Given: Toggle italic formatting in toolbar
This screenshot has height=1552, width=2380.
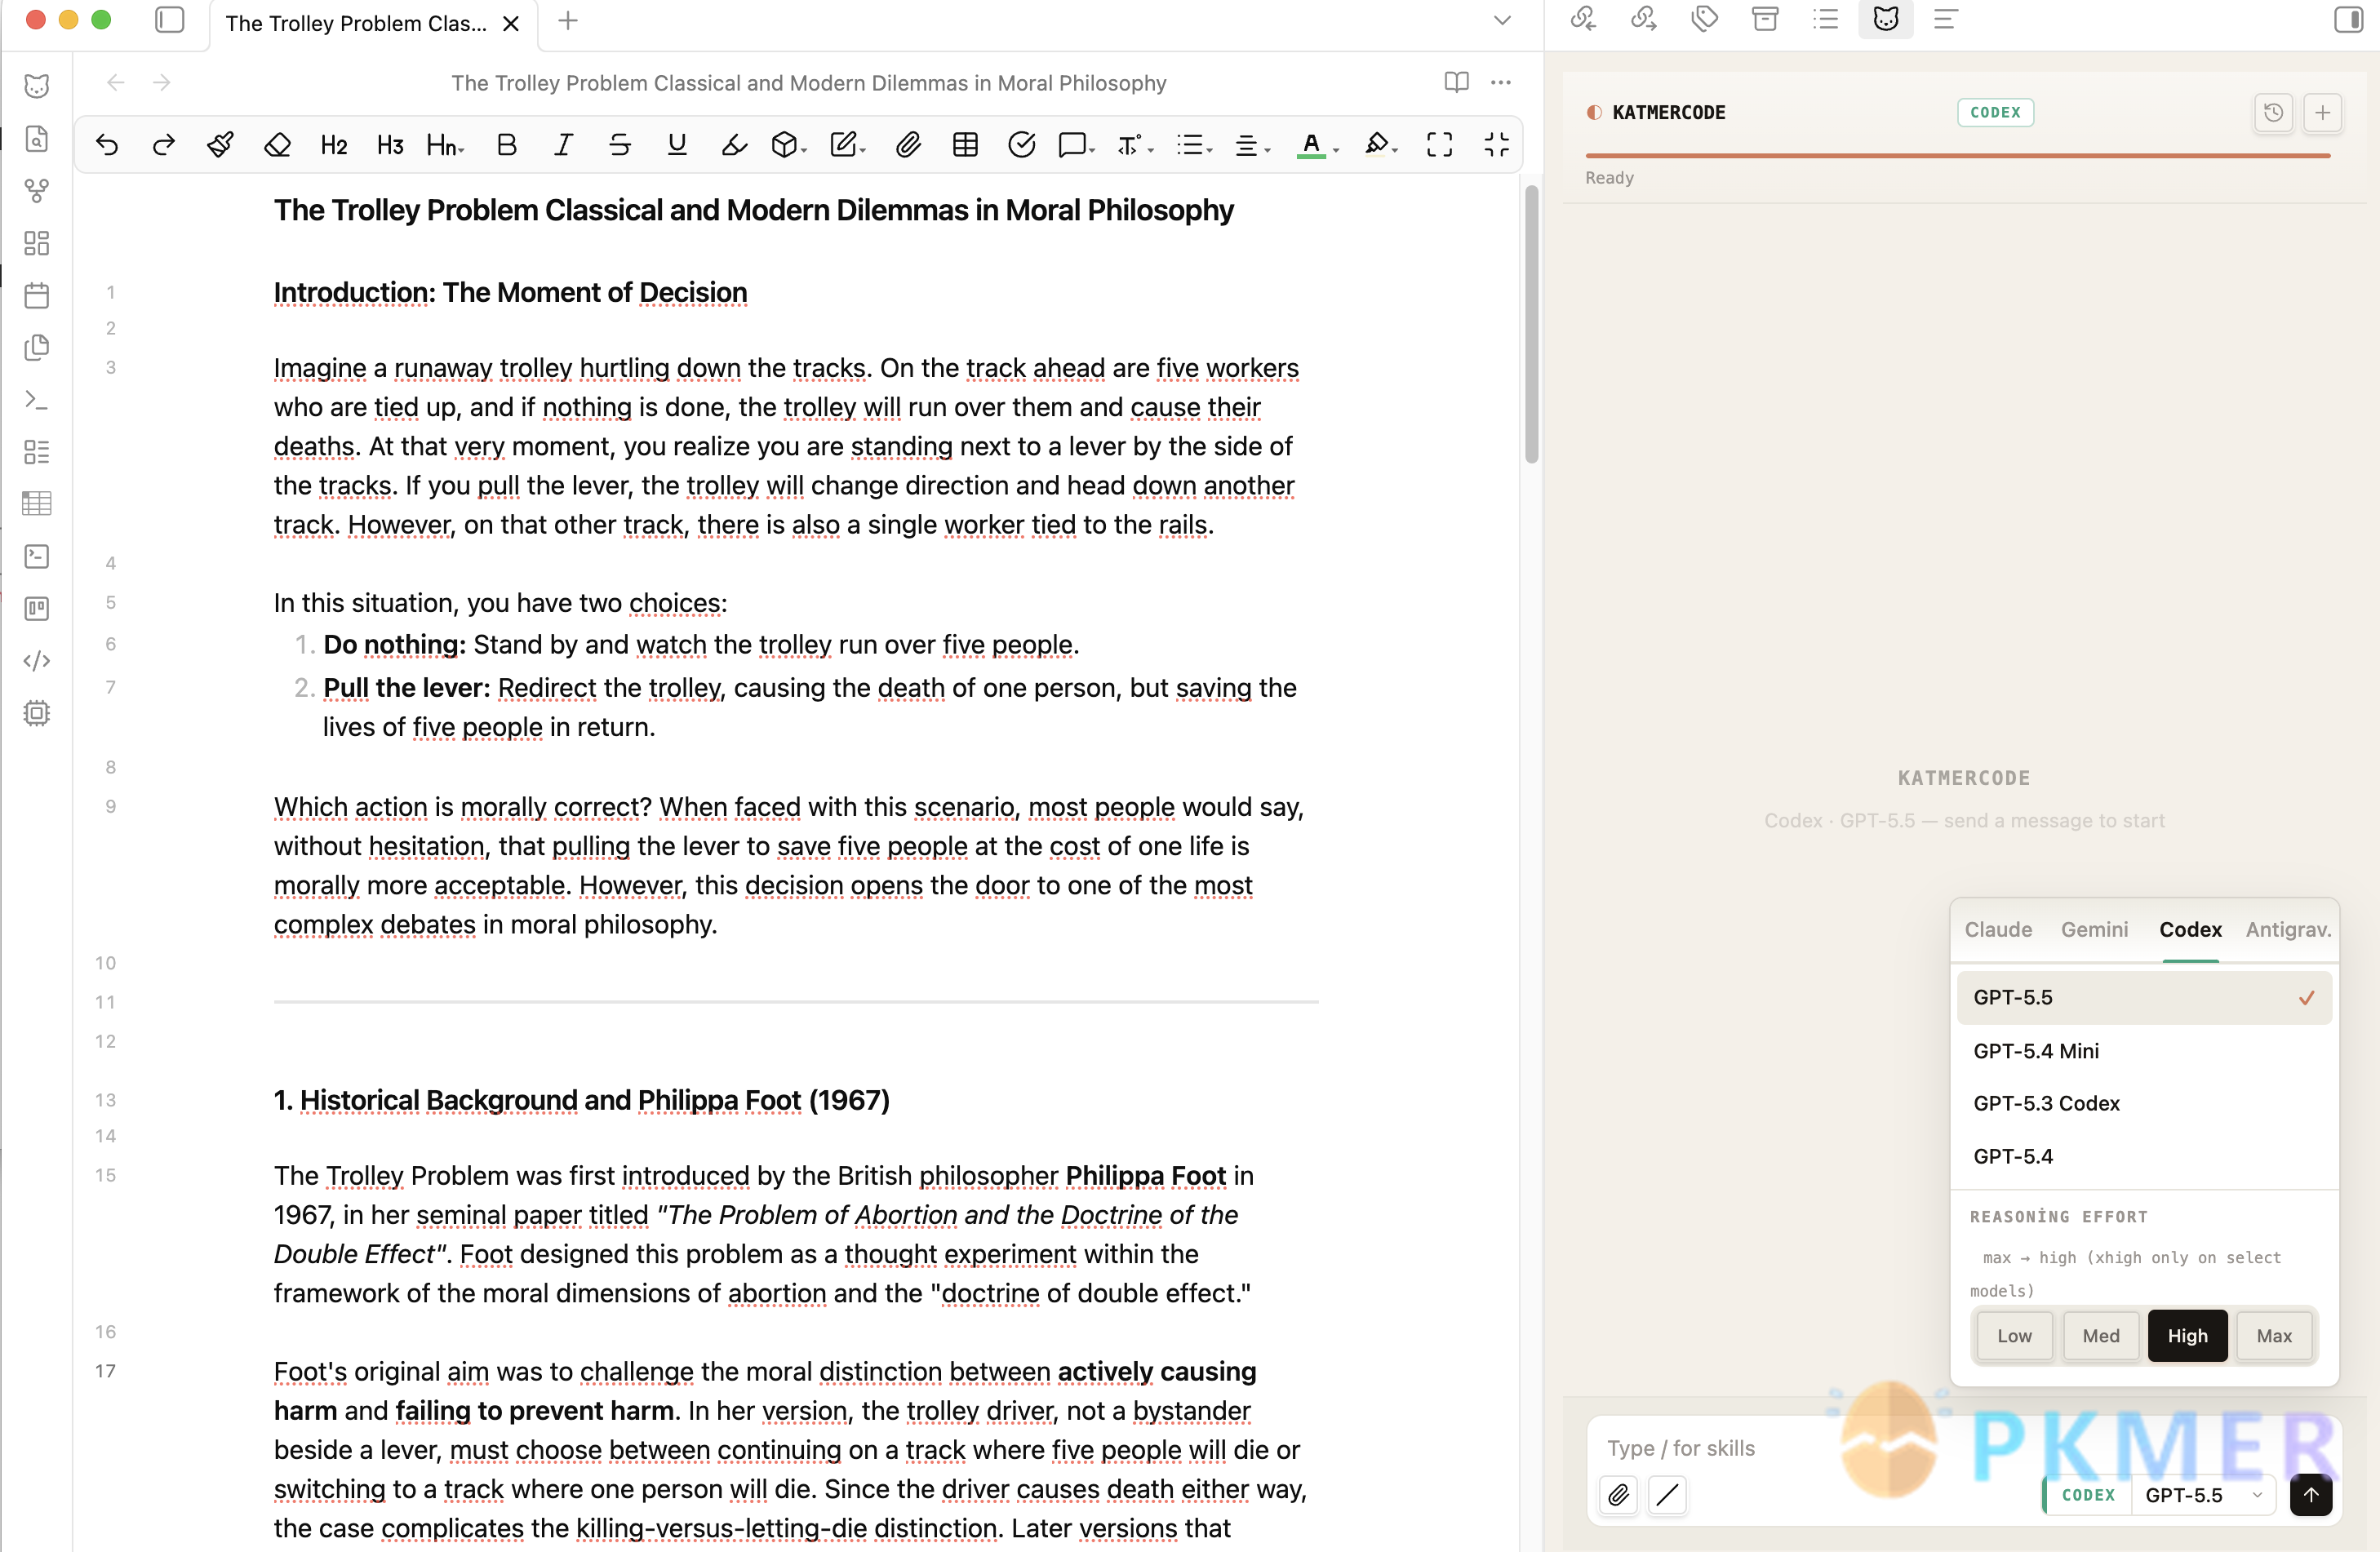Looking at the screenshot, I should (x=563, y=145).
